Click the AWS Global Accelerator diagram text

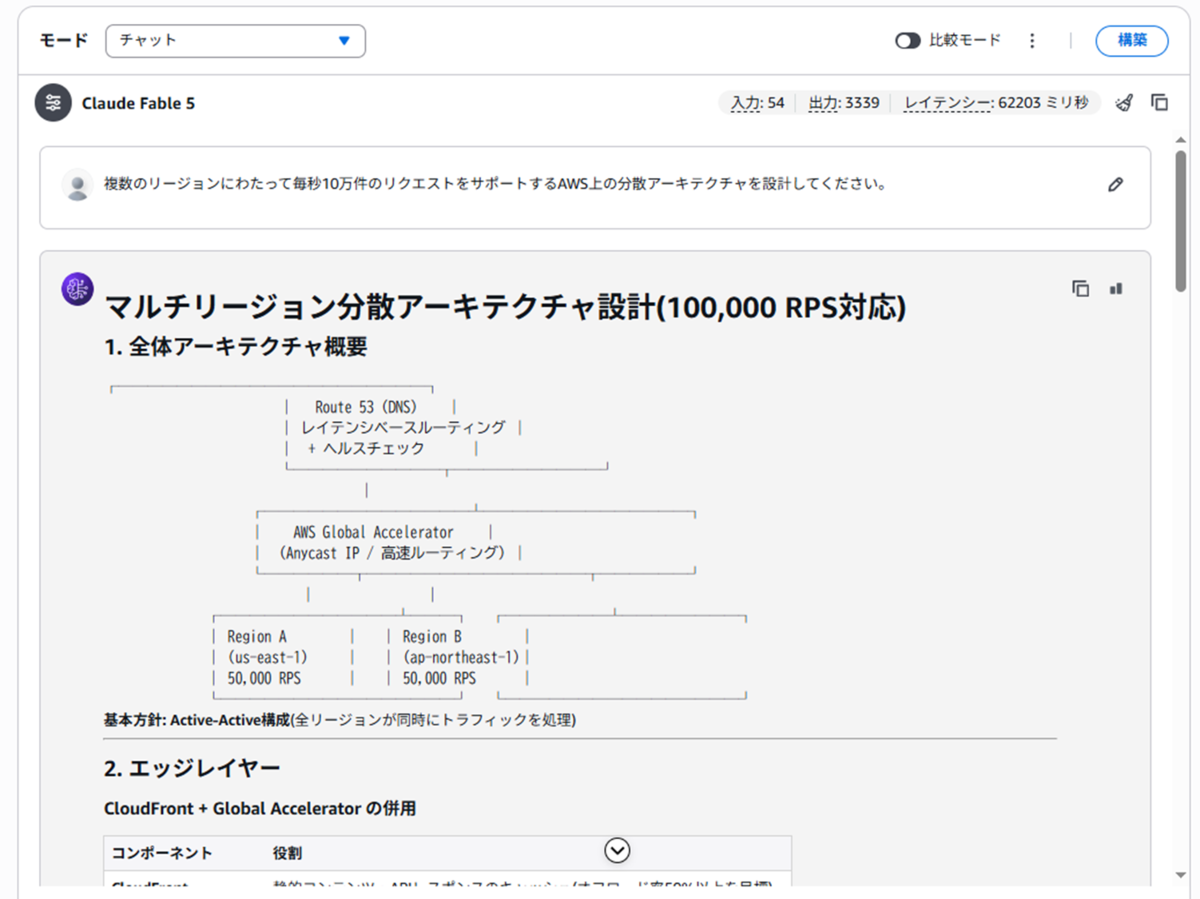373,532
